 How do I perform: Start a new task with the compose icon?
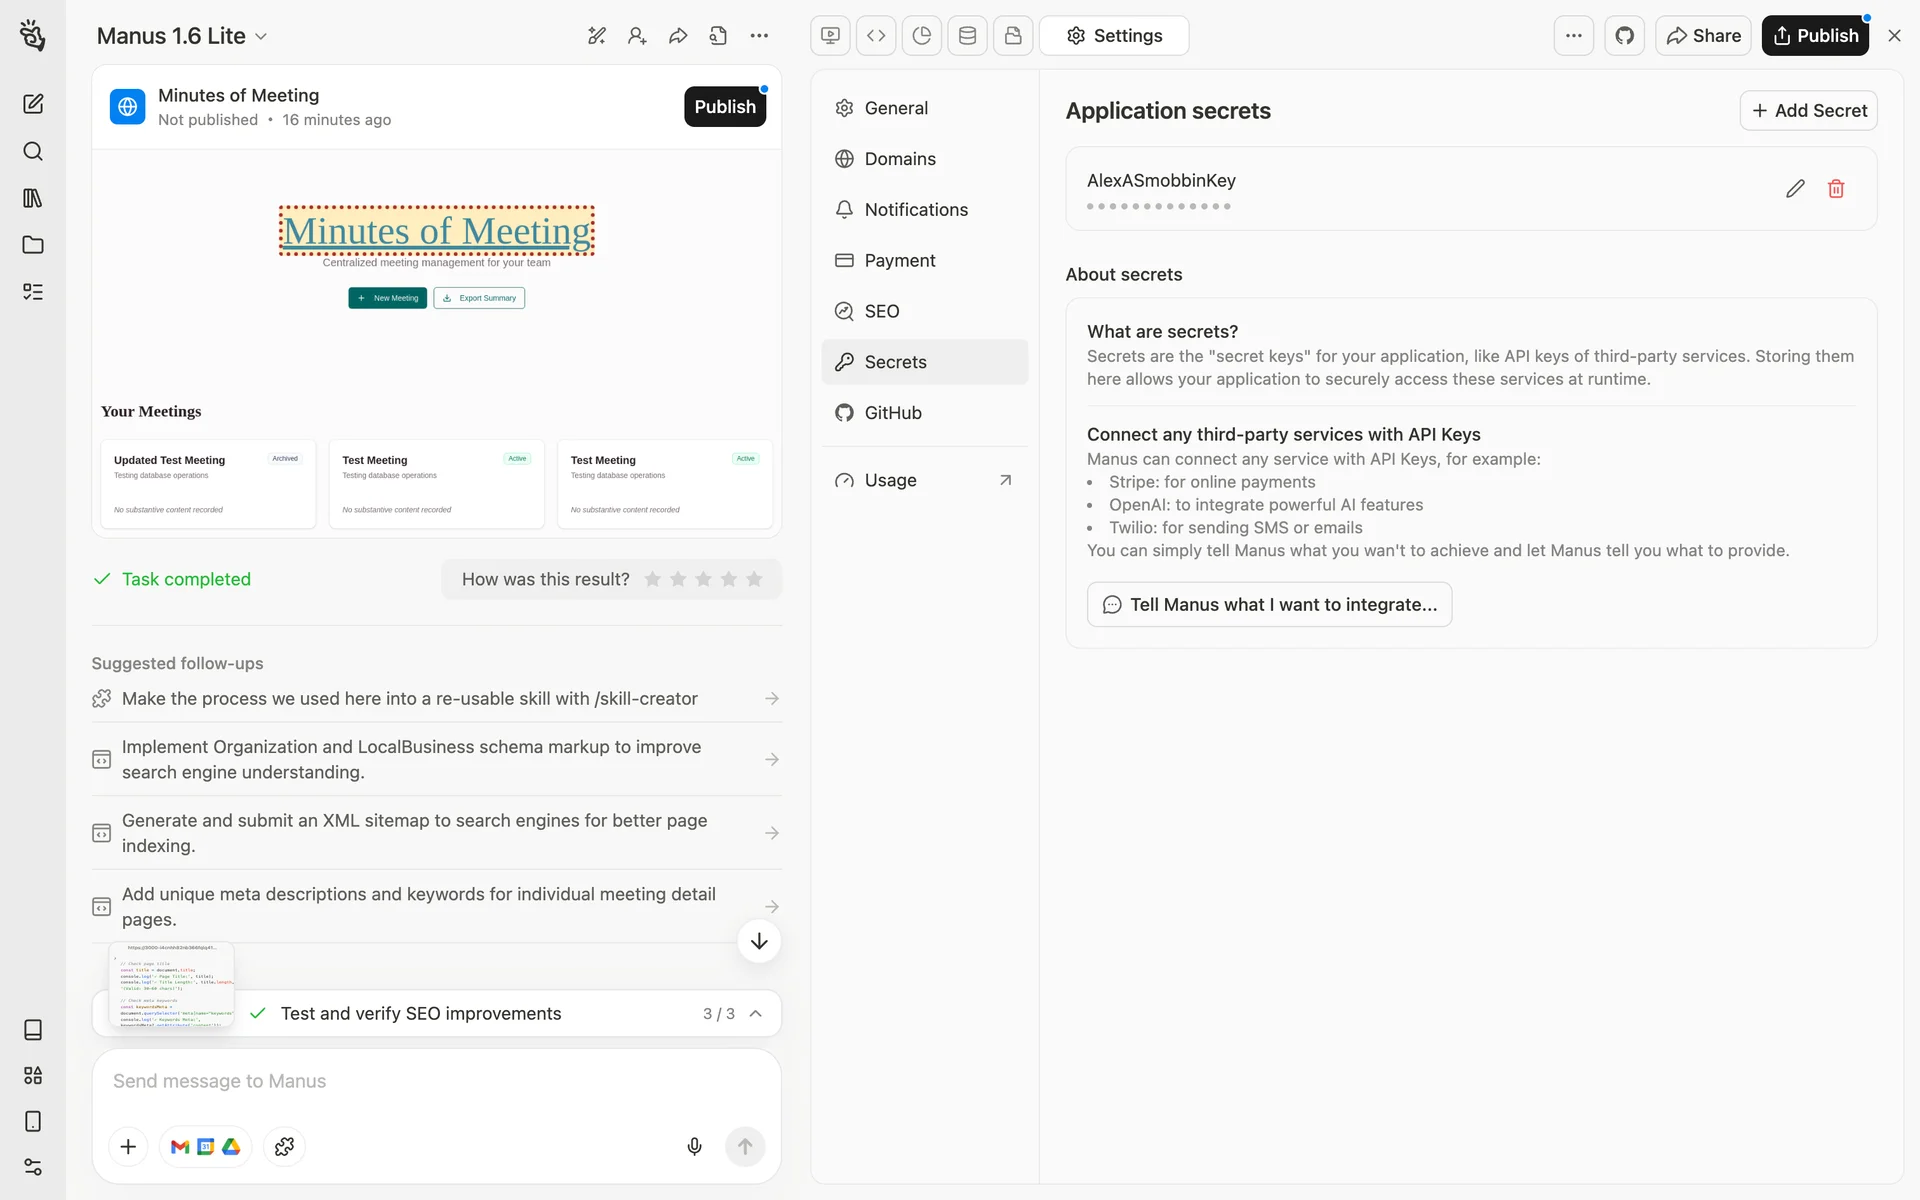(33, 104)
